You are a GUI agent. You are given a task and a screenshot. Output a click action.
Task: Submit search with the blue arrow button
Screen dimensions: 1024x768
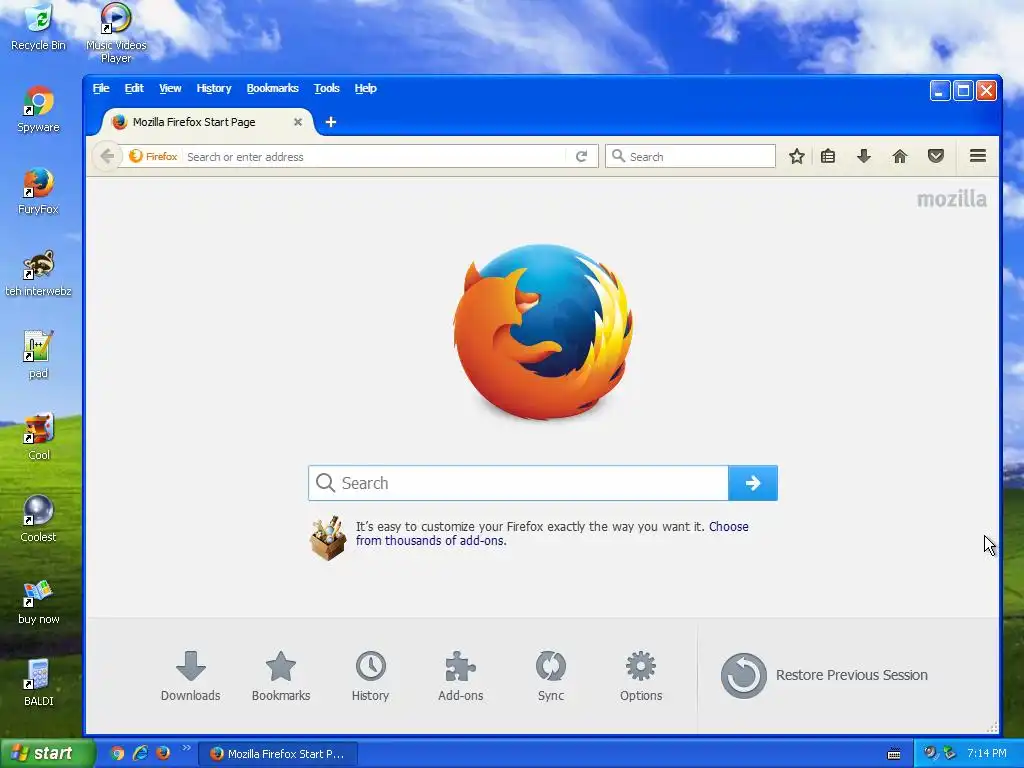[752, 483]
